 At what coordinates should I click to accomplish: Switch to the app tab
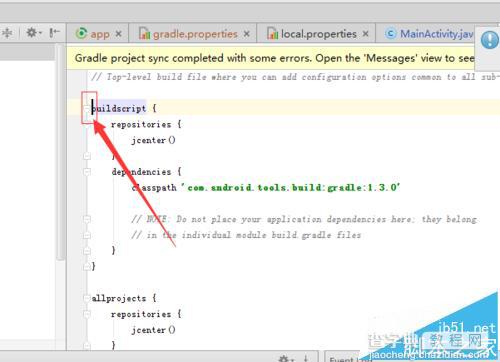point(99,34)
